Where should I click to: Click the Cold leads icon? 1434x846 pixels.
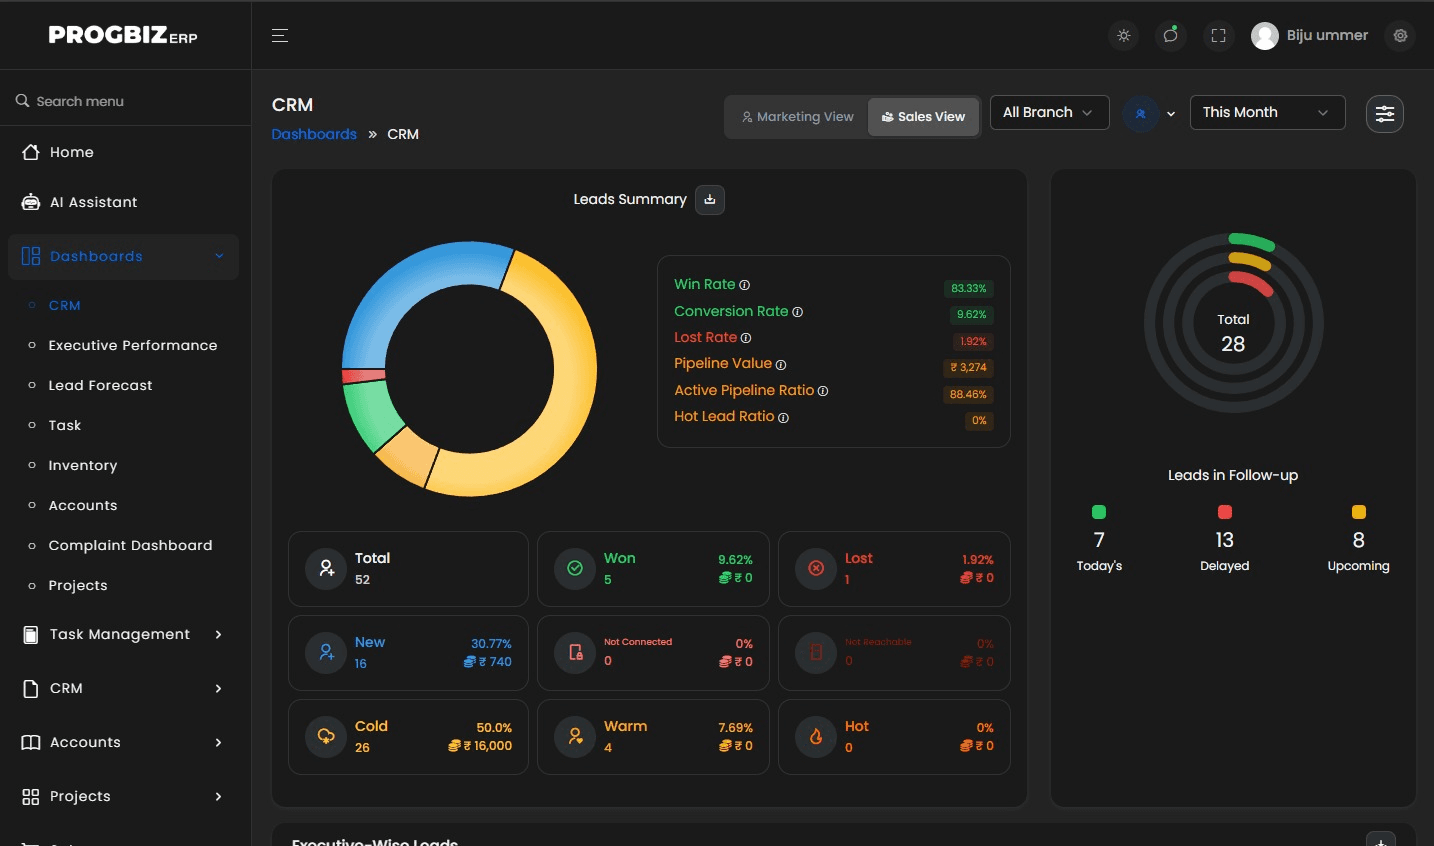point(326,736)
